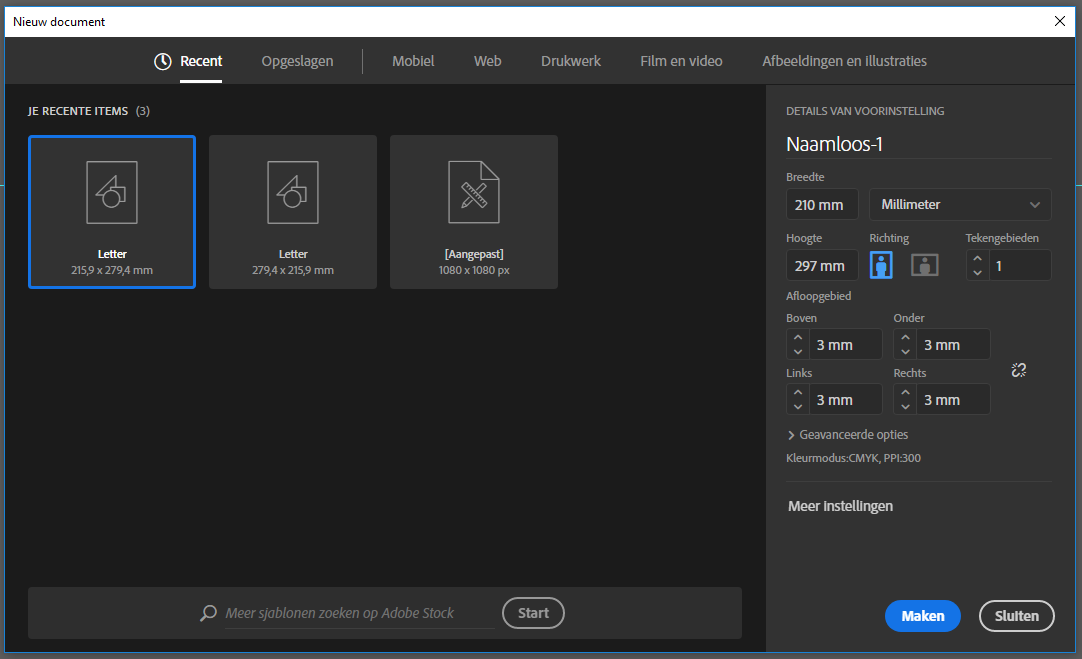Select landscape orientation icon

(924, 265)
